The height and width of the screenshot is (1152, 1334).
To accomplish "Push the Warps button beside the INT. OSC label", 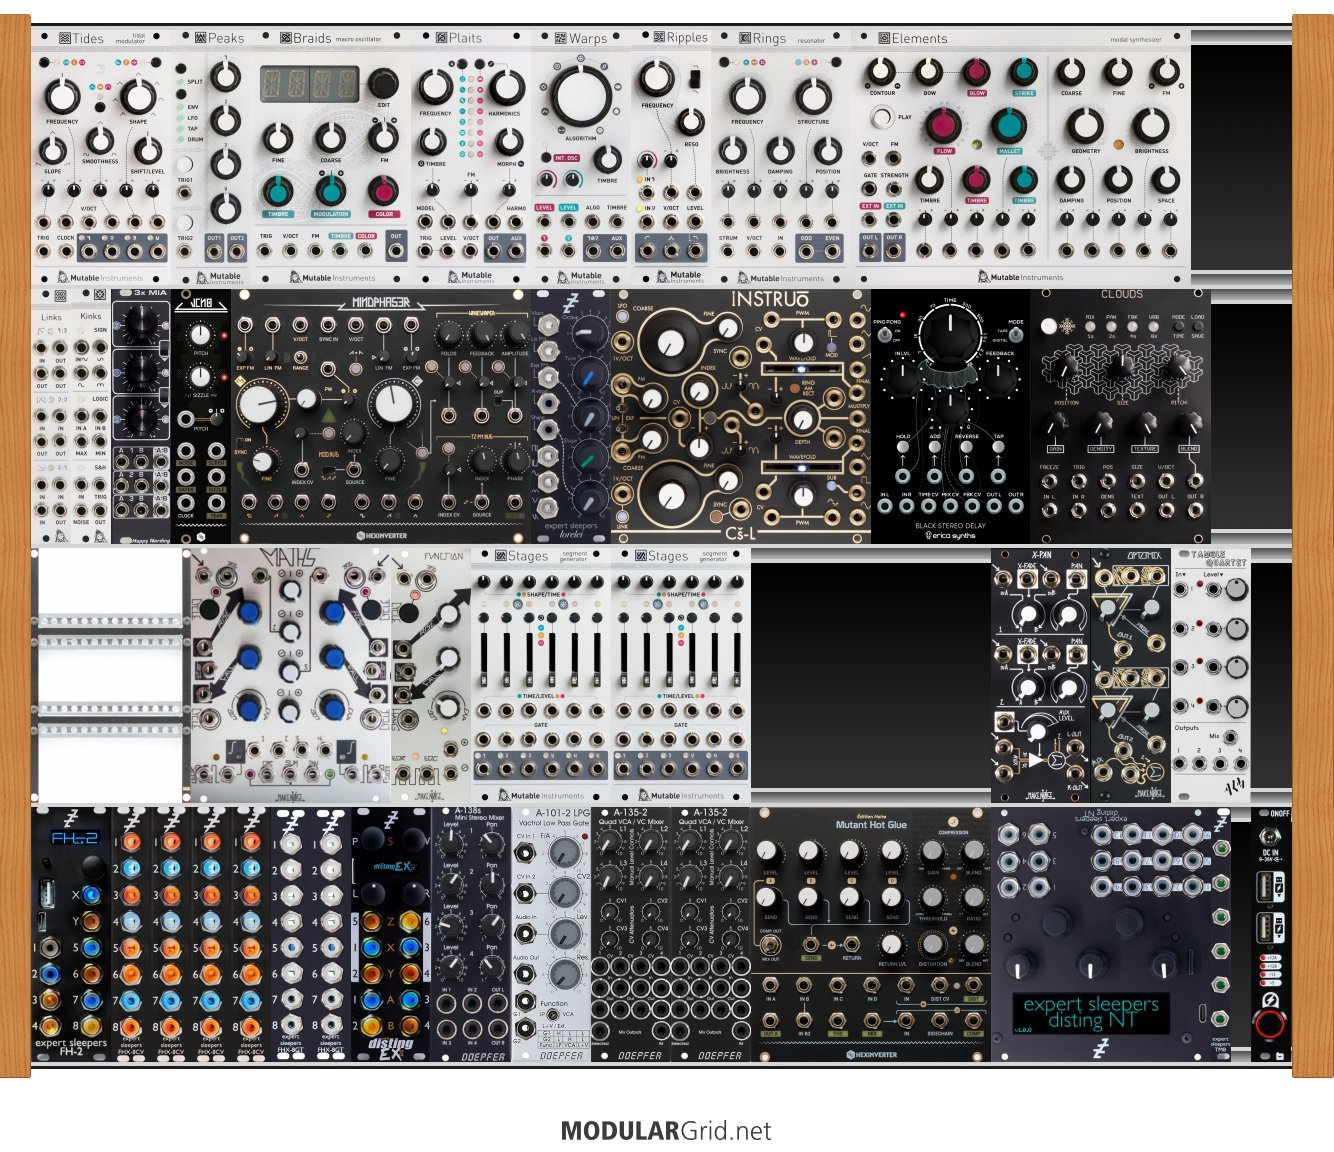I will click(x=547, y=157).
